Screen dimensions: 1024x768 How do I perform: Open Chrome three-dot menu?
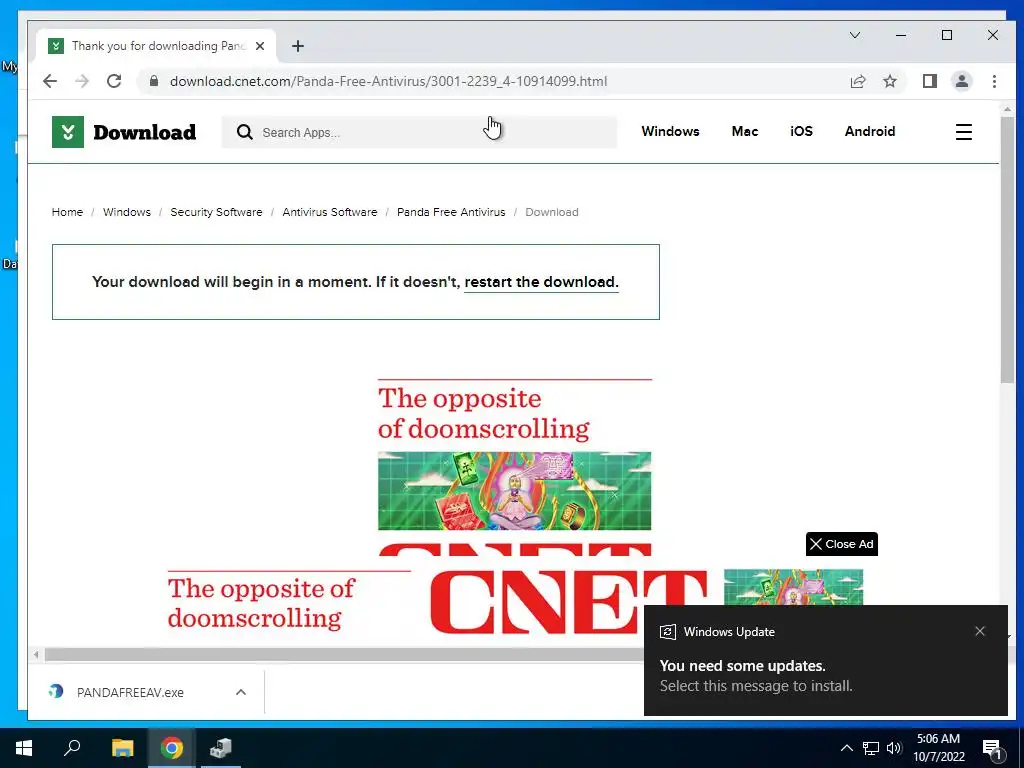pyautogui.click(x=994, y=81)
